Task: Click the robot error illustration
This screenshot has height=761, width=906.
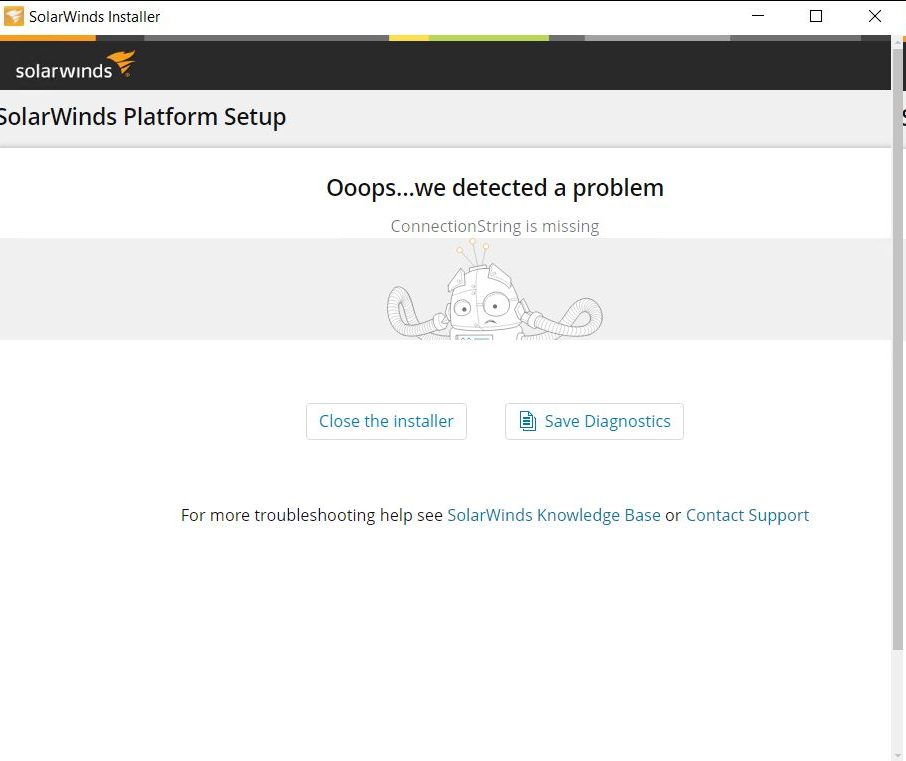Action: [495, 289]
